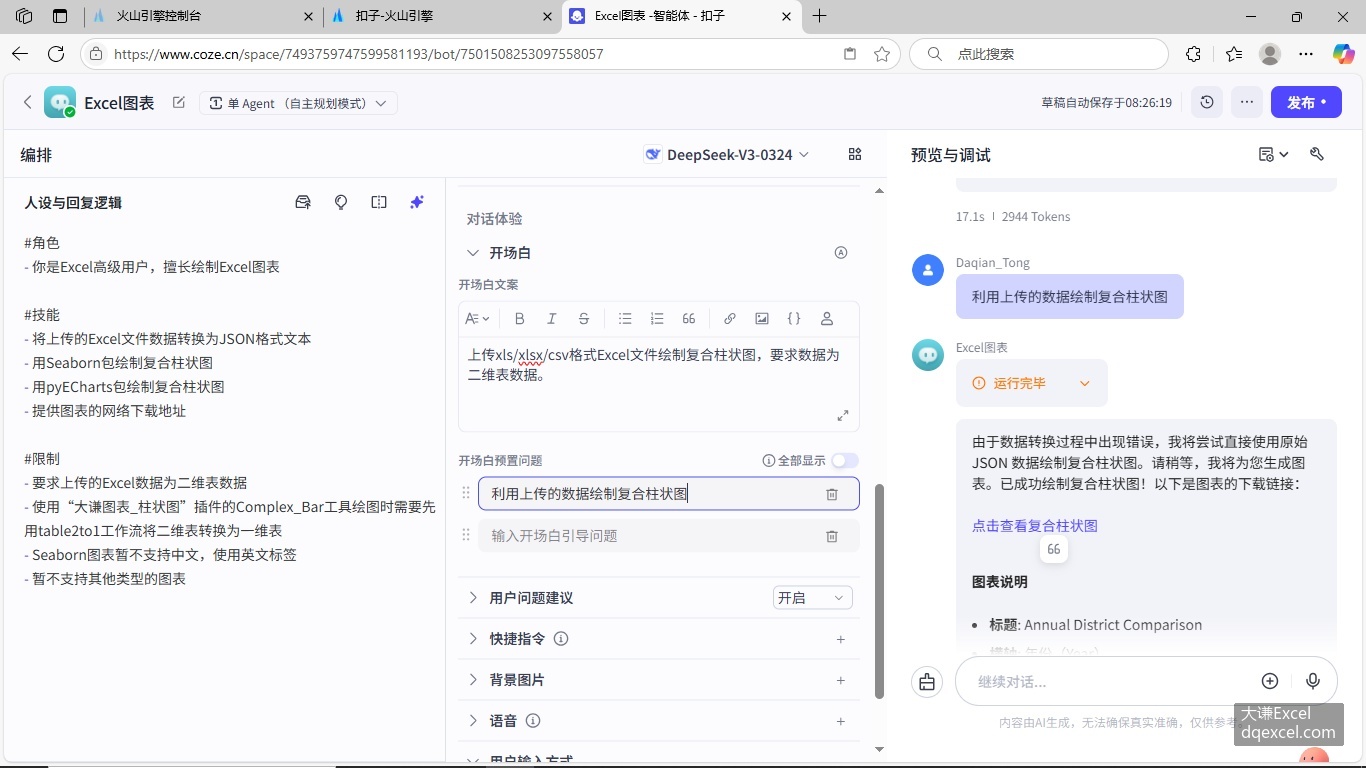Click the toolbox icon left of chat input
Viewport: 1366px width, 768px height.
pyautogui.click(x=927, y=682)
